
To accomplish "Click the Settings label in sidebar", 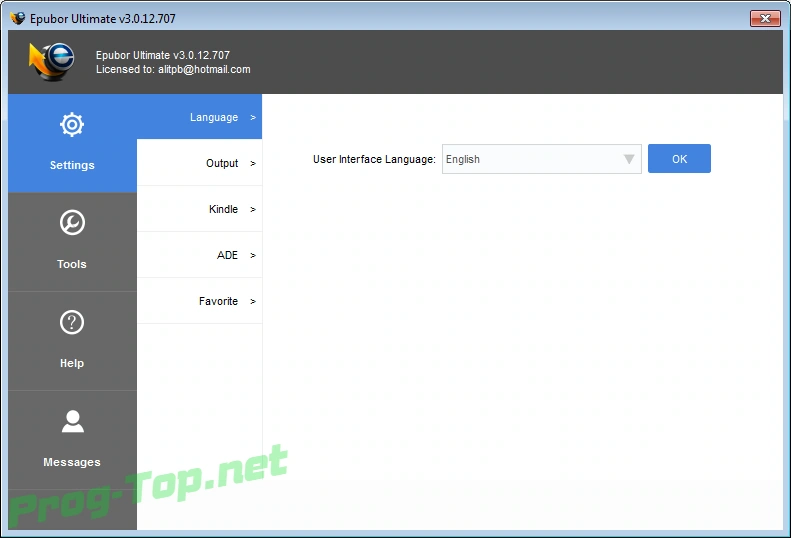I will click(x=72, y=165).
